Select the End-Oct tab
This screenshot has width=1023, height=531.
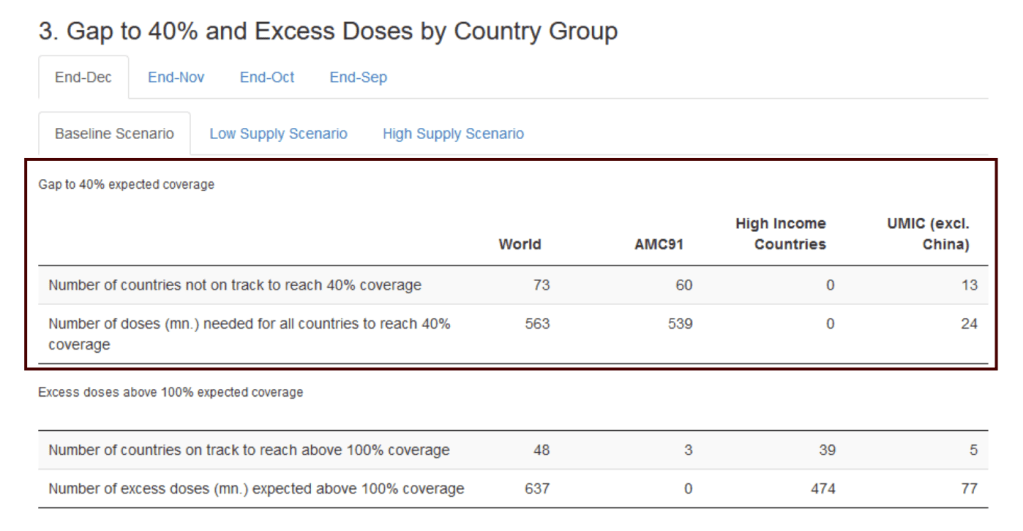[x=267, y=77]
